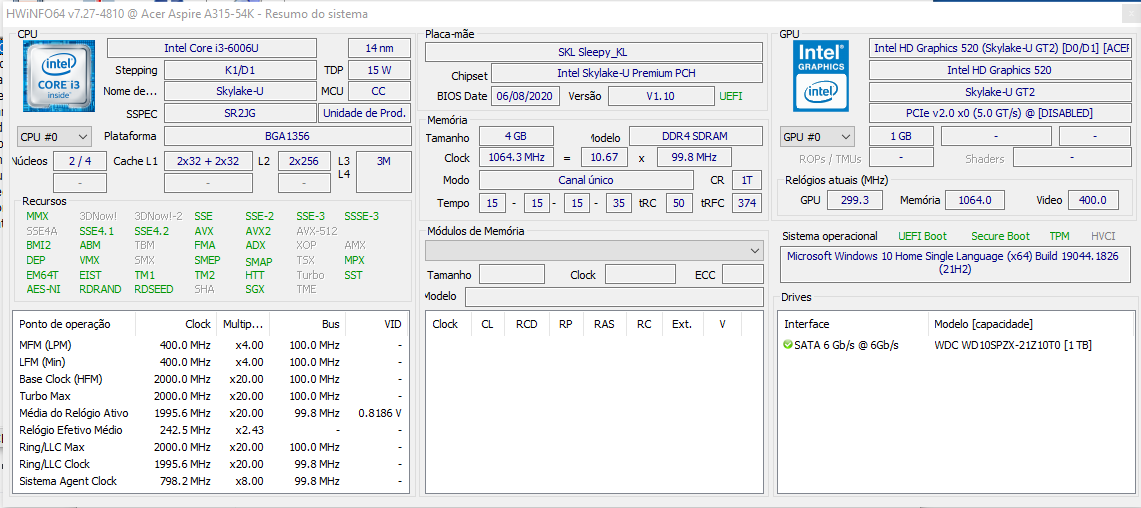Click the greyed HVCI indicator

[x=1103, y=237]
